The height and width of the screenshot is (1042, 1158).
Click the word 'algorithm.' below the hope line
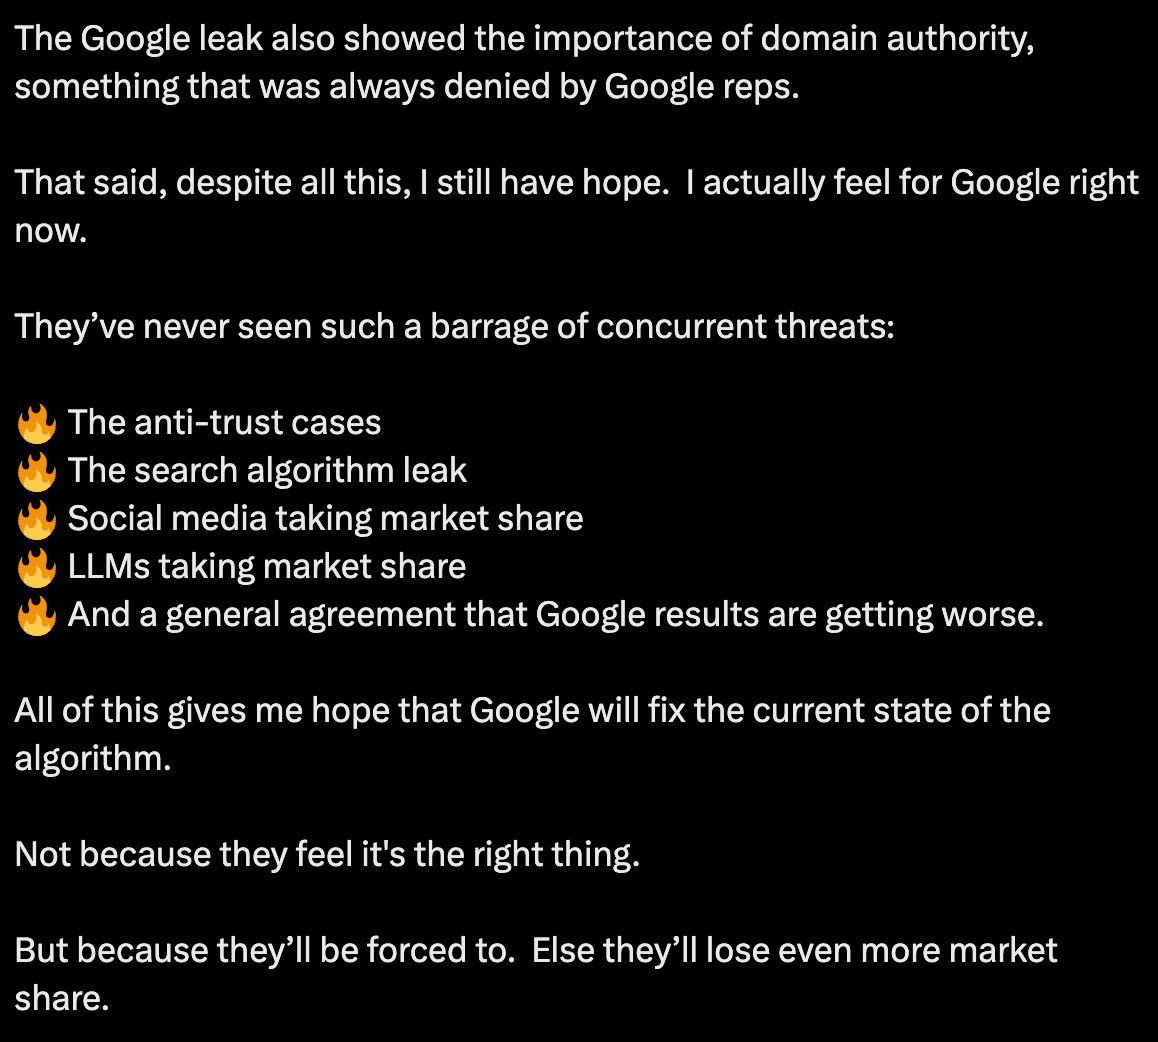coord(93,759)
